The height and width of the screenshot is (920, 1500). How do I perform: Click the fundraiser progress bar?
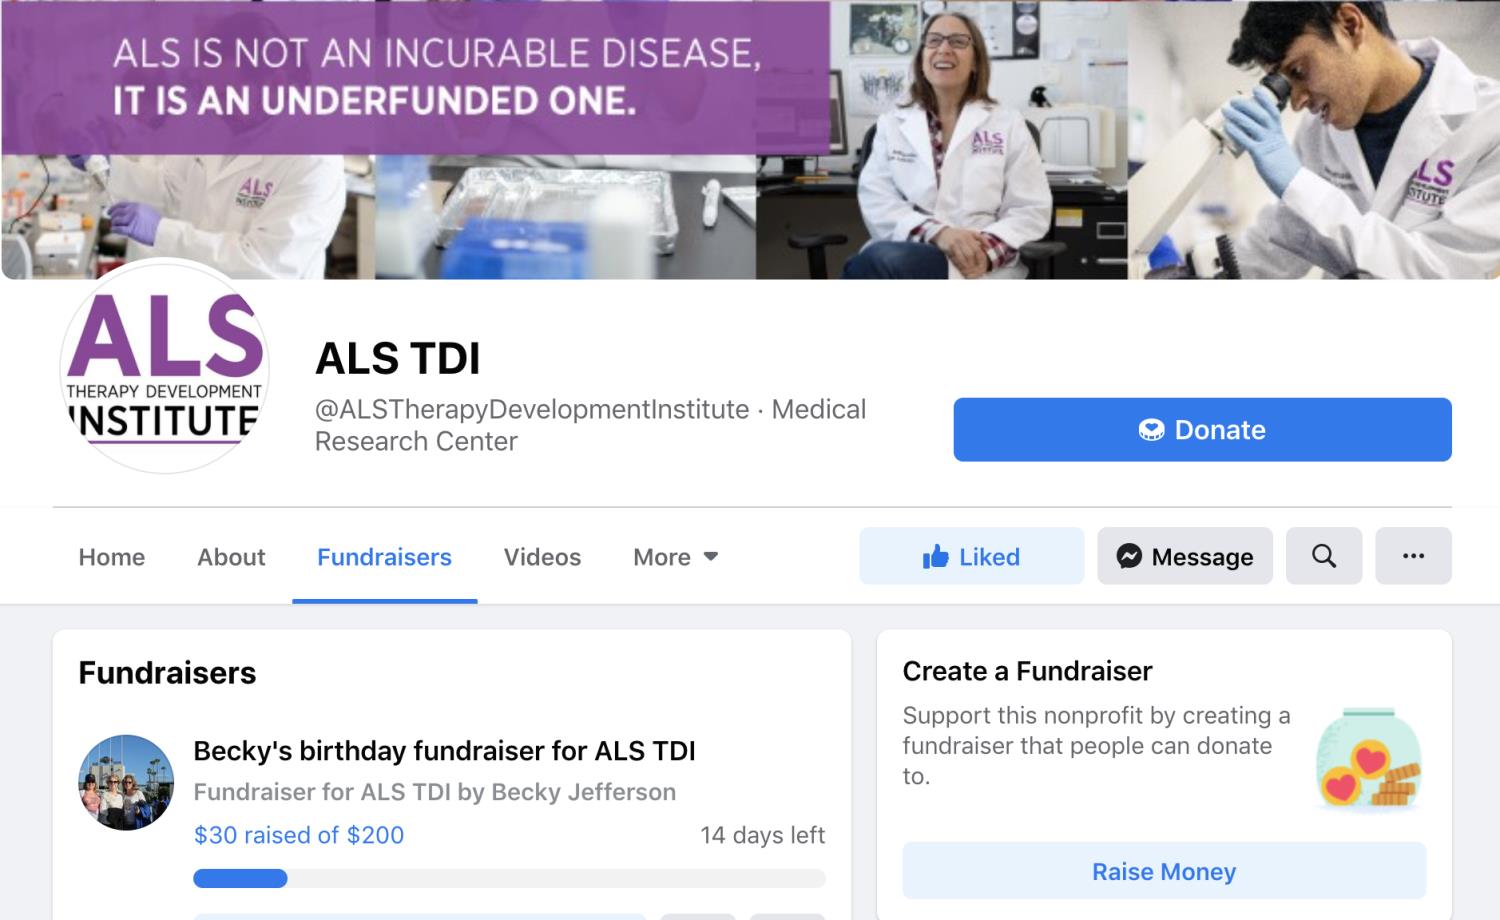pyautogui.click(x=509, y=879)
